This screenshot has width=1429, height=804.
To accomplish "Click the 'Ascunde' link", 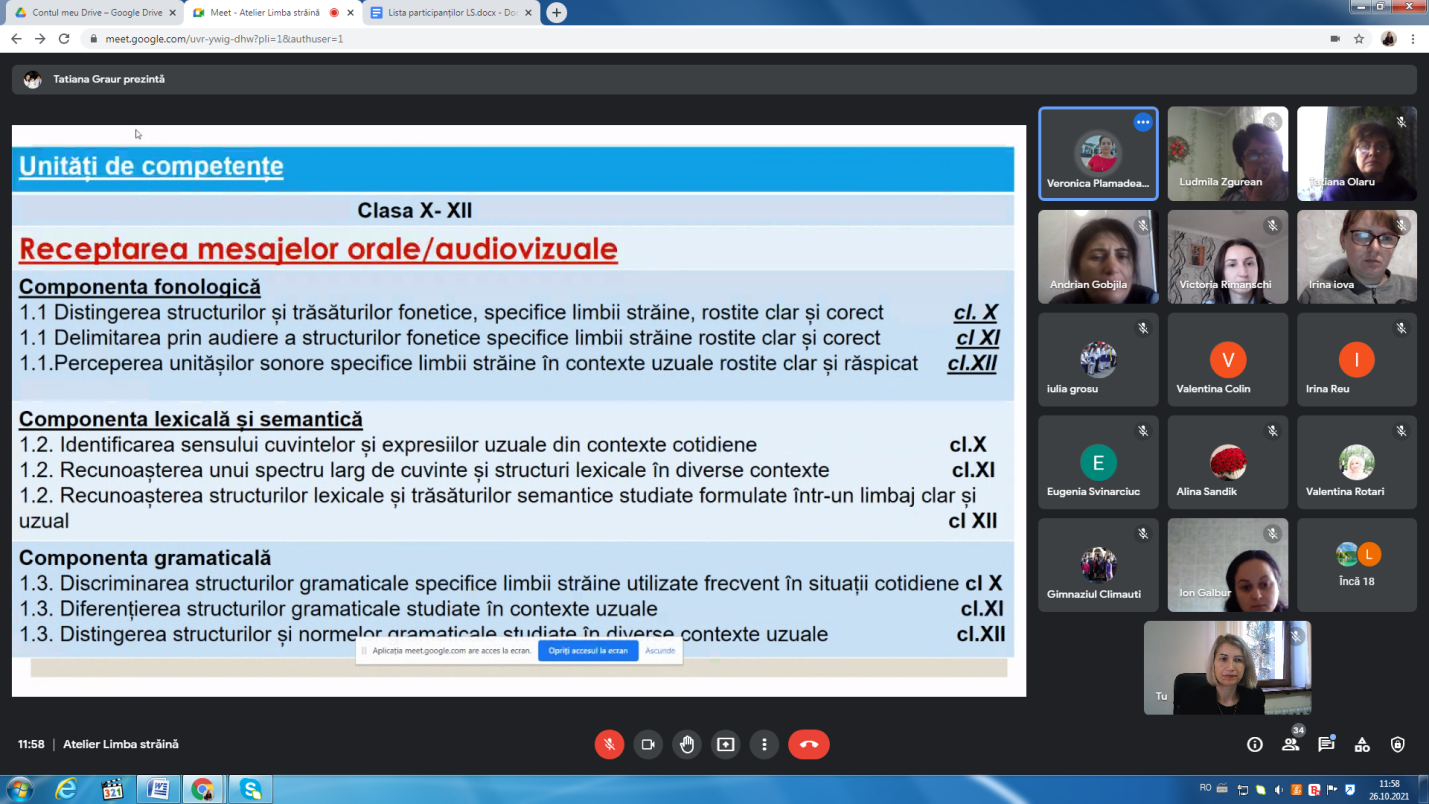I will pos(660,650).
